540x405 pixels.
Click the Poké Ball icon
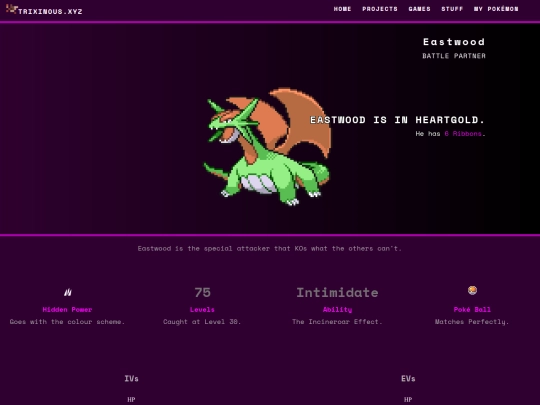tap(472, 290)
